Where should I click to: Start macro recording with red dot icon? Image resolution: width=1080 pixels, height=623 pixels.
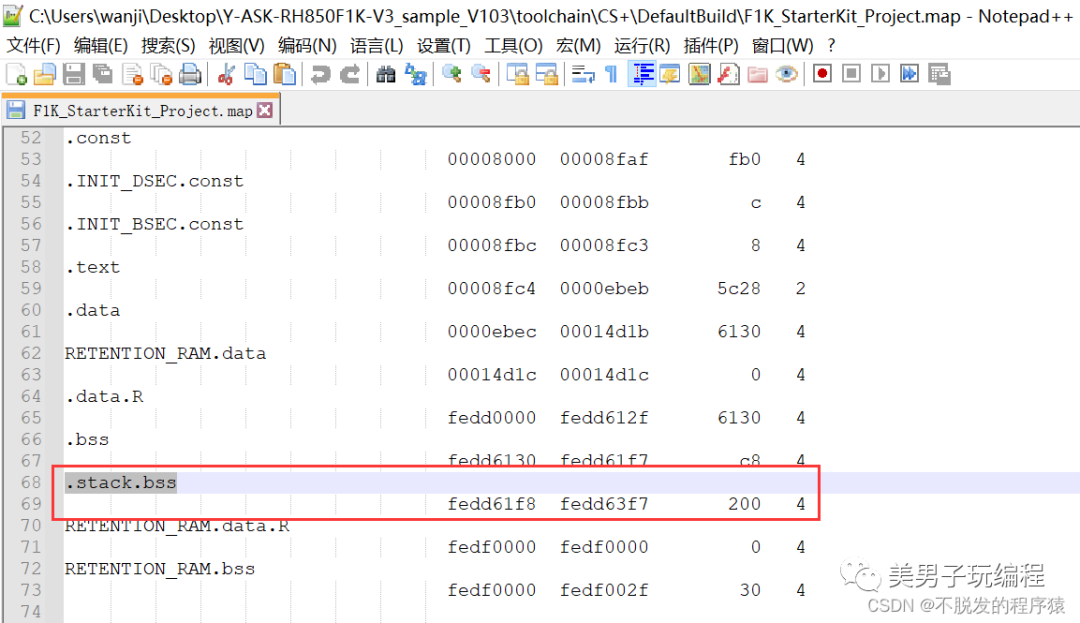click(x=822, y=74)
